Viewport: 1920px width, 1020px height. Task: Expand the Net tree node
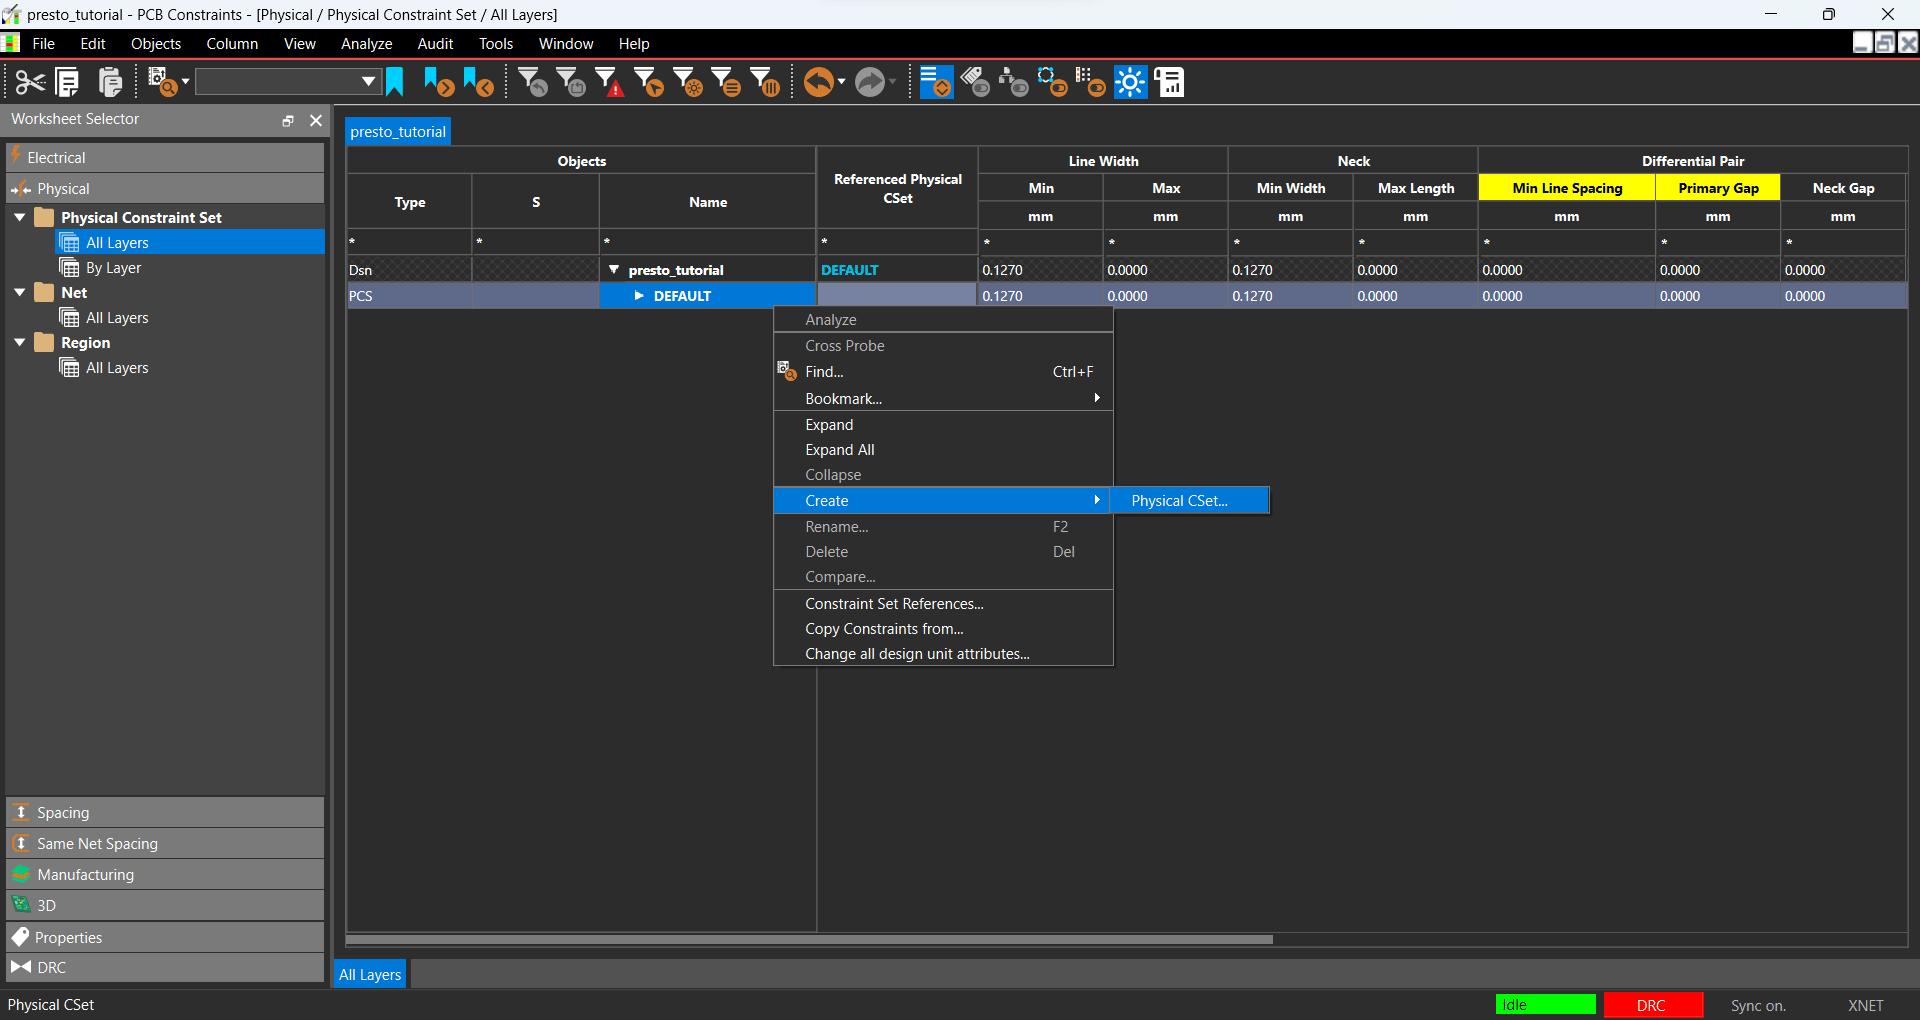[19, 292]
